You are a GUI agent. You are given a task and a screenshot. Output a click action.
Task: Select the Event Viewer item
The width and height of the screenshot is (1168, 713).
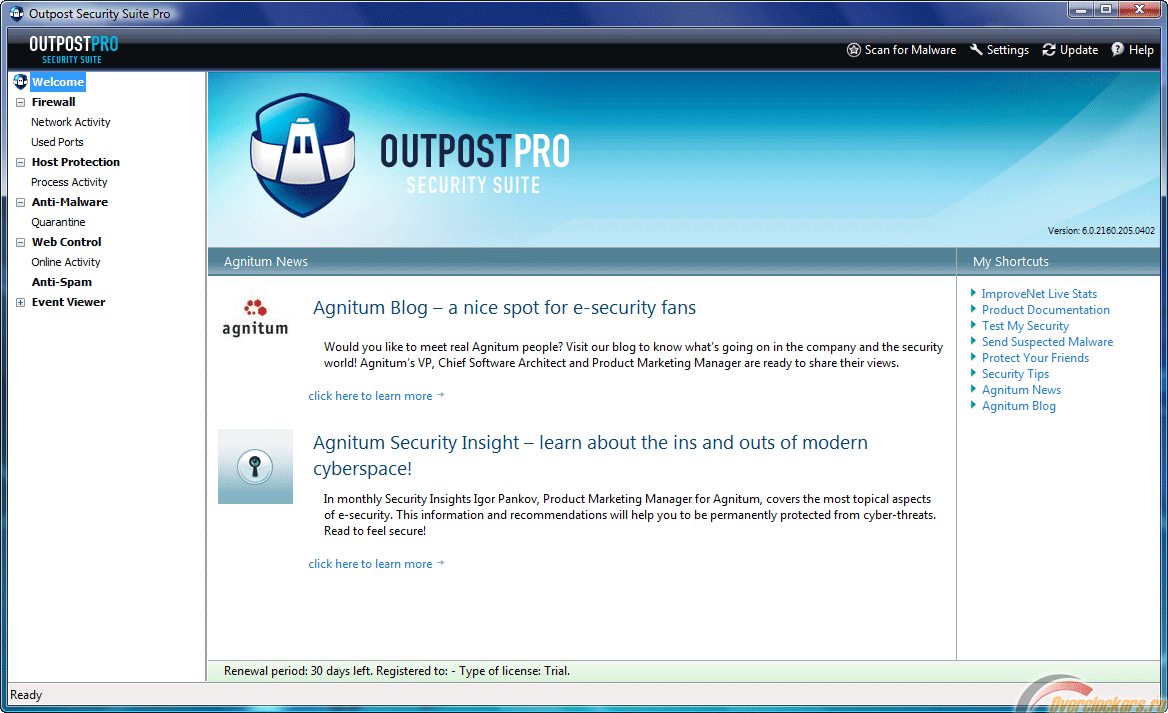point(69,302)
